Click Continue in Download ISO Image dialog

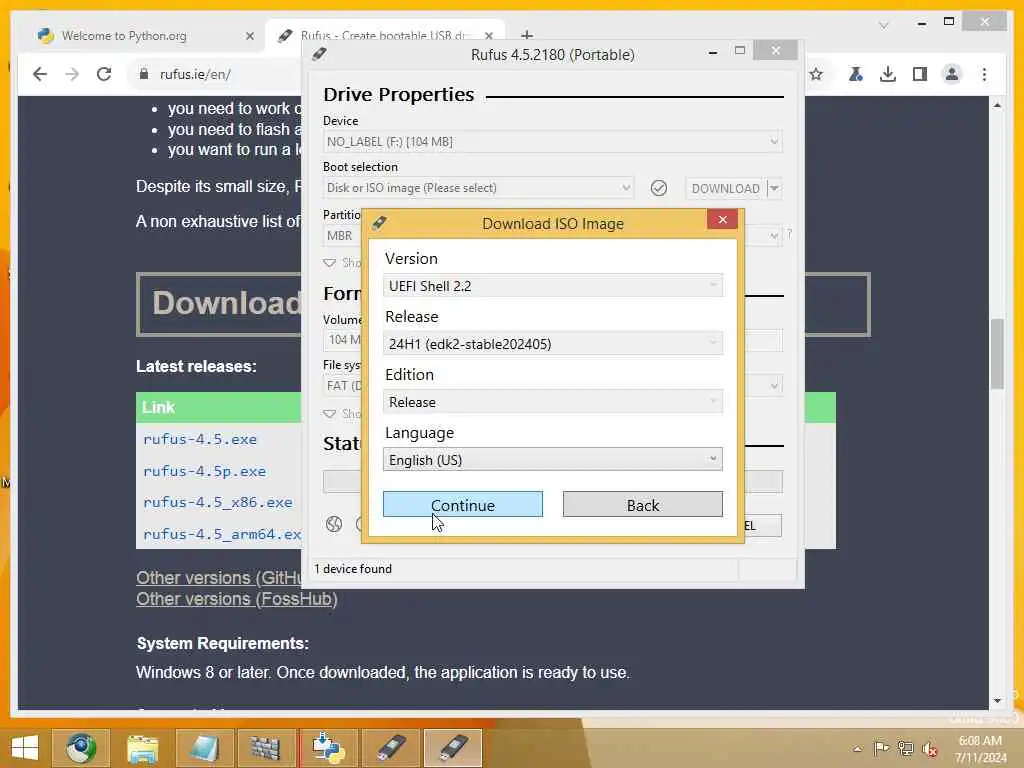(462, 504)
